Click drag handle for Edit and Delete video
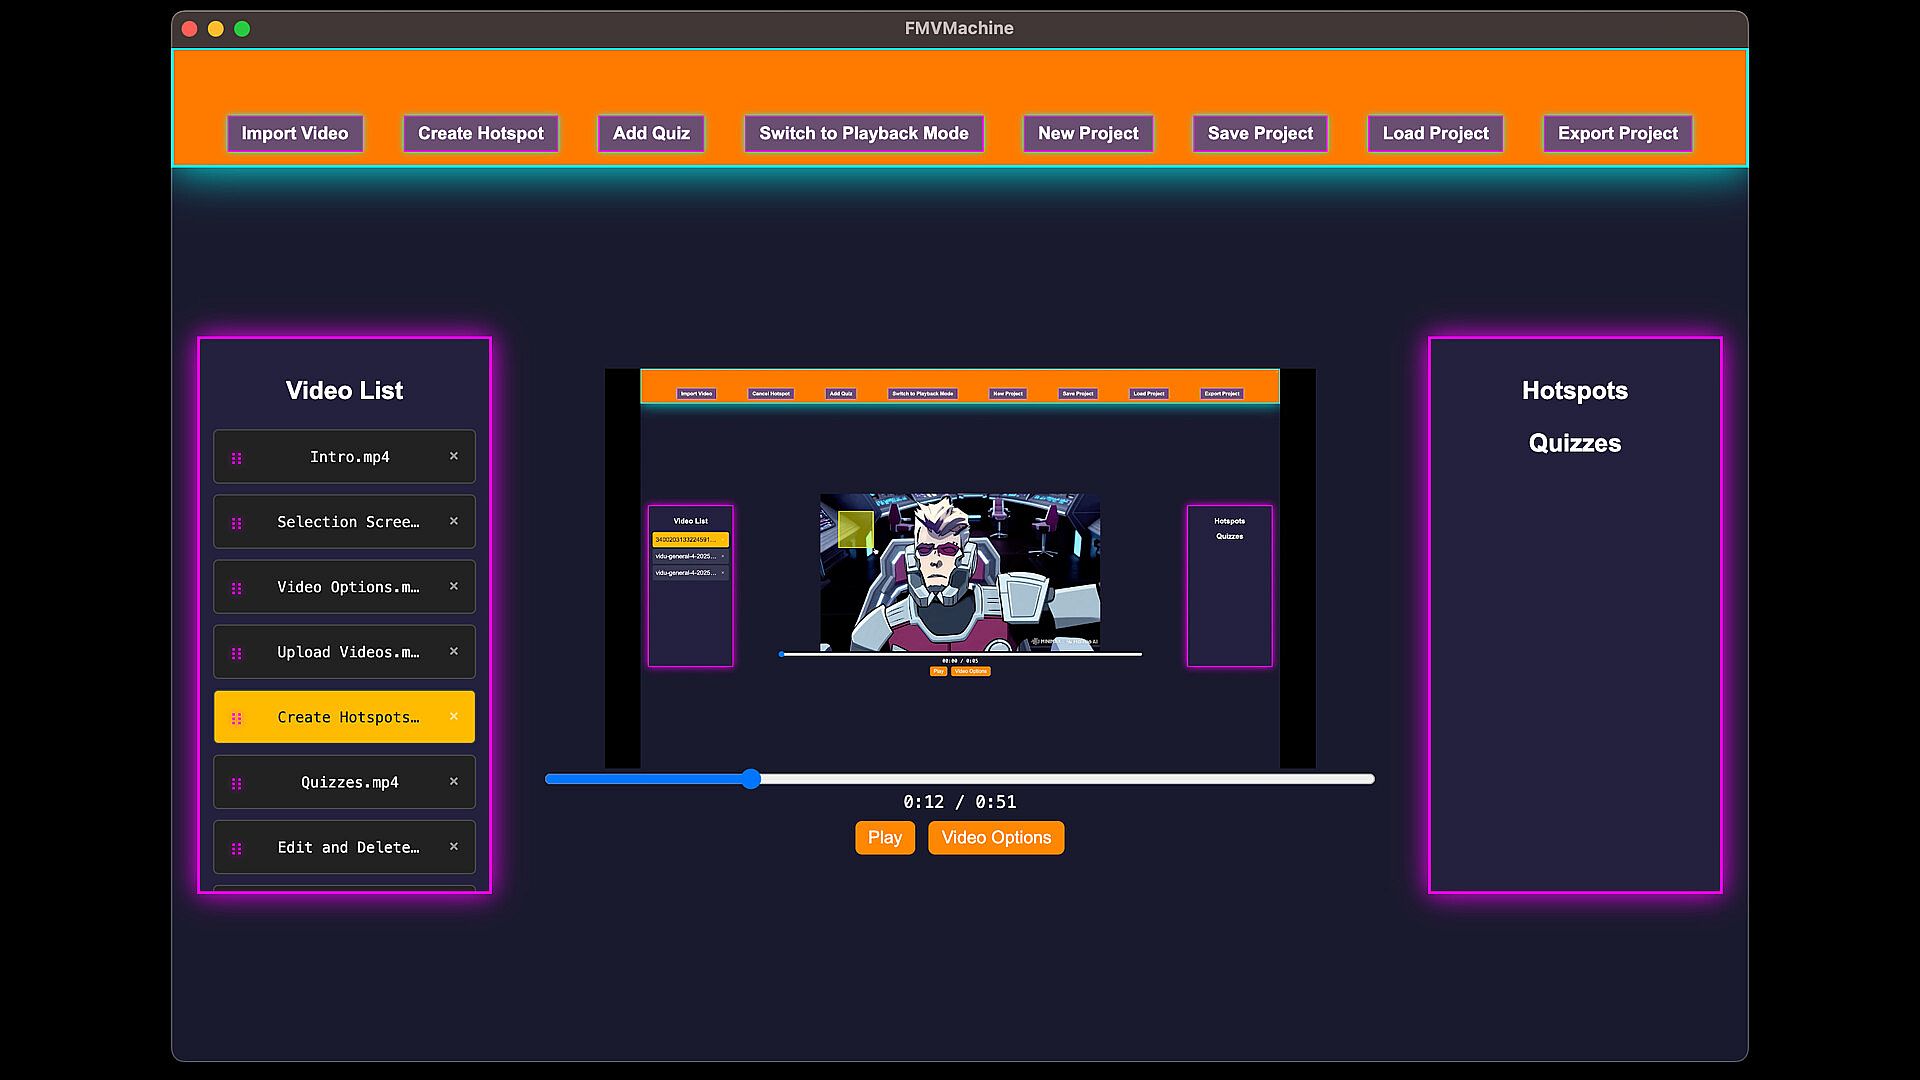This screenshot has height=1080, width=1920. tap(237, 849)
